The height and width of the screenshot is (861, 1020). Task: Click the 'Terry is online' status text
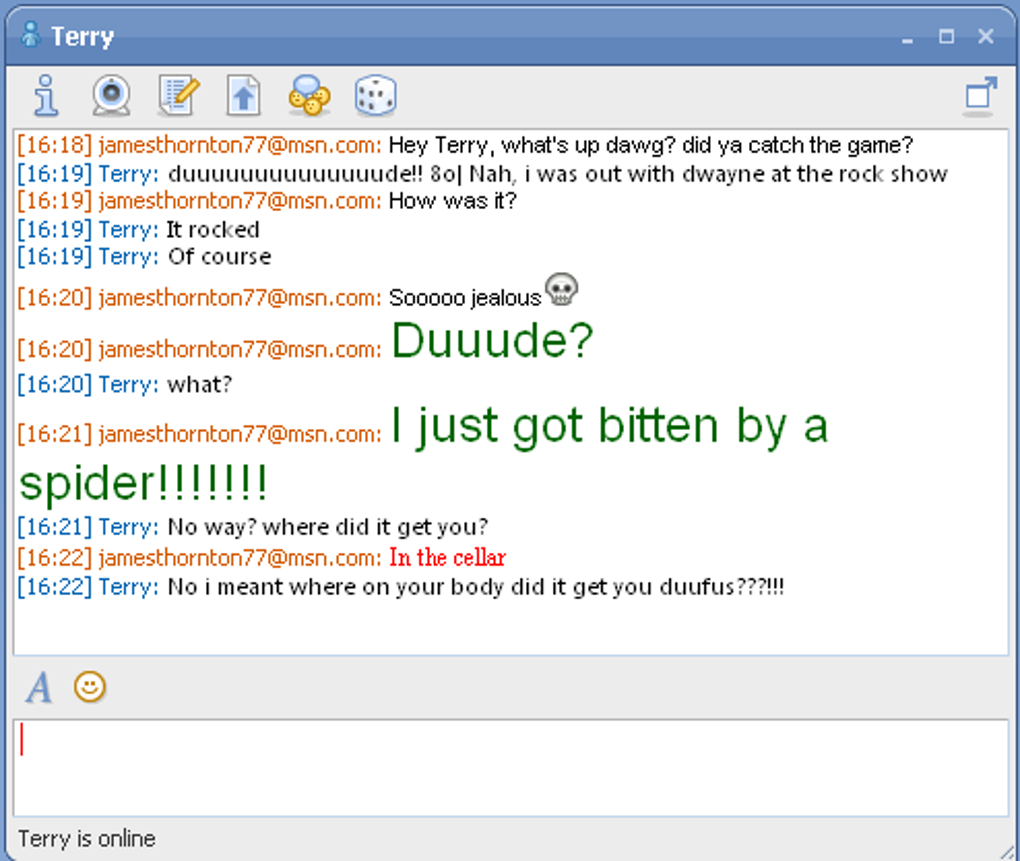[87, 839]
